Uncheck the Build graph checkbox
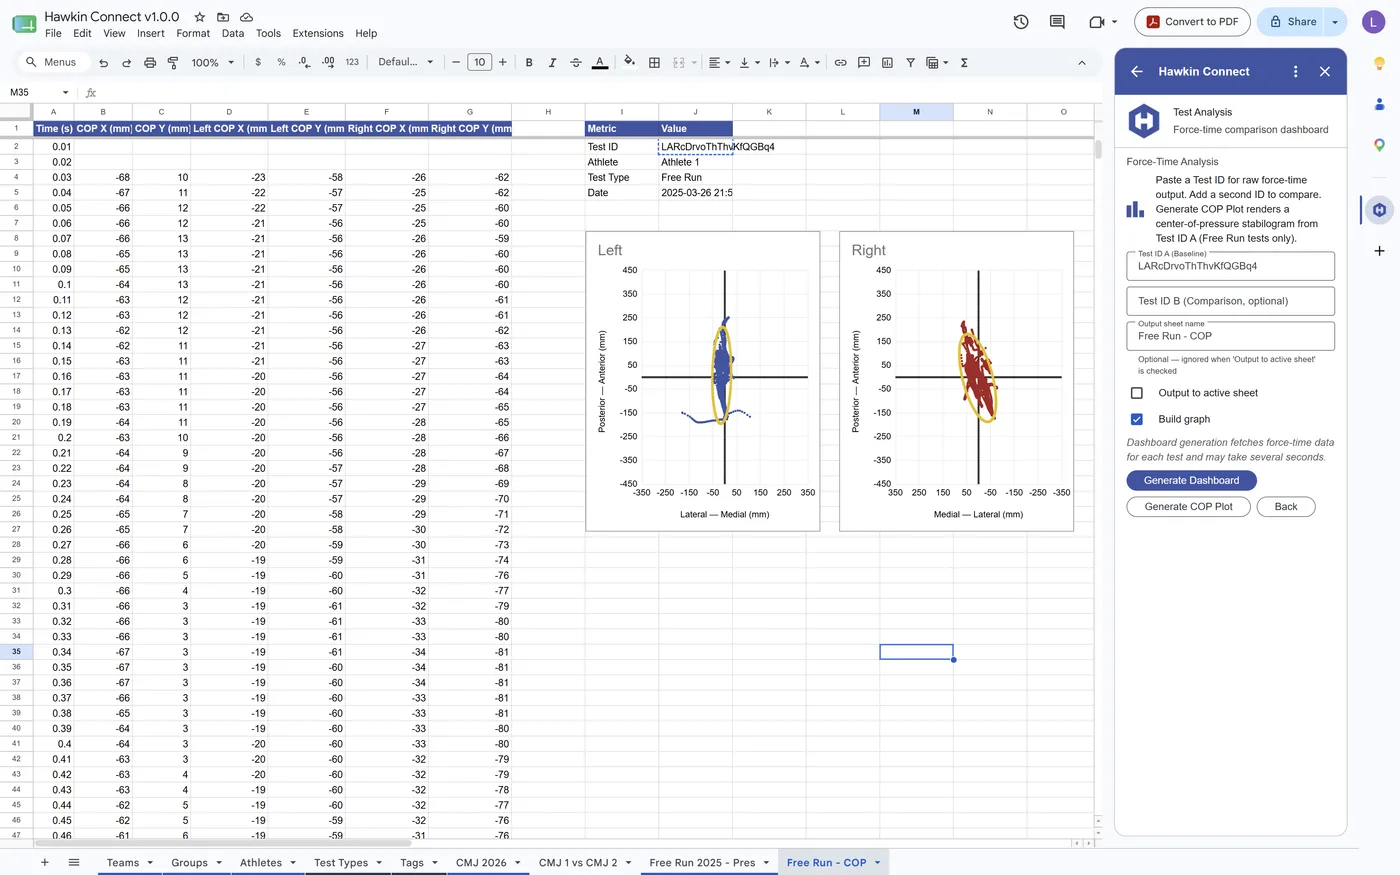1400x875 pixels. click(x=1137, y=419)
